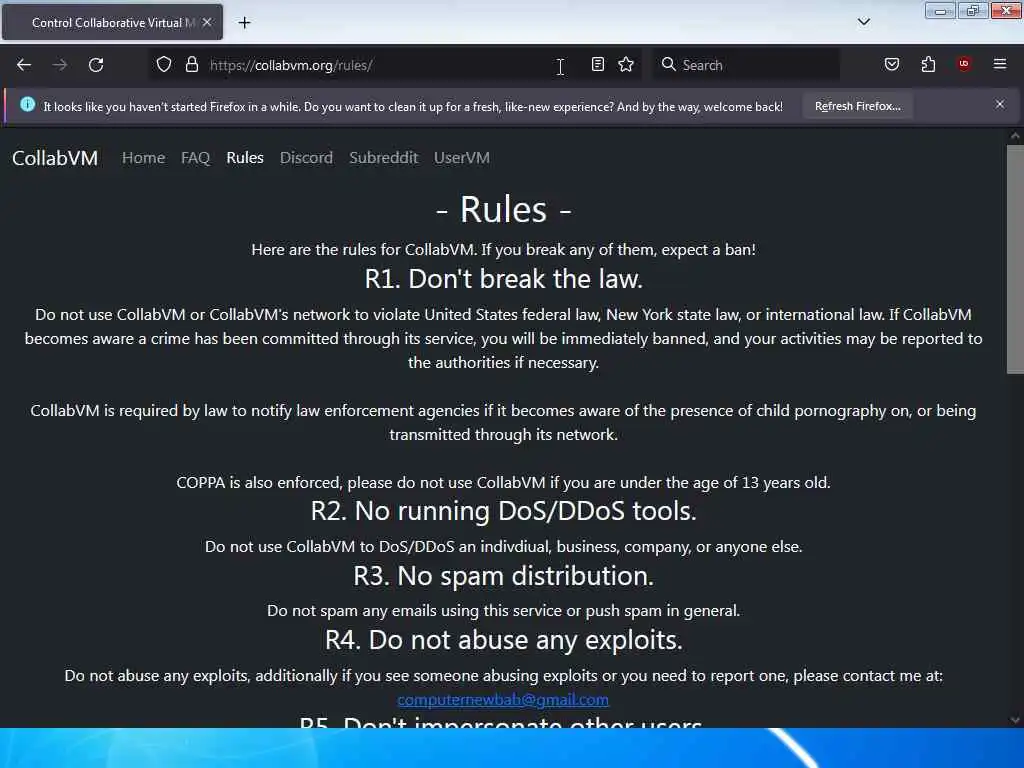Close the Control Collaborative Virtual tab
This screenshot has height=768, width=1024.
(x=207, y=22)
